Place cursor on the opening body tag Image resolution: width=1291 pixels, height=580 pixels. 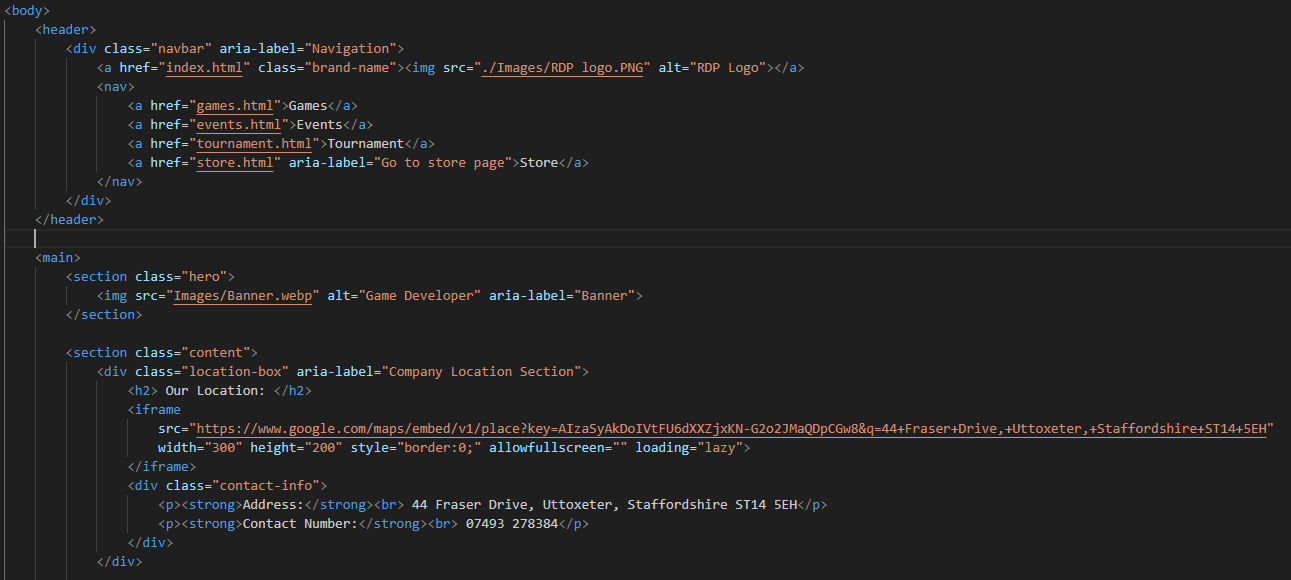point(27,11)
